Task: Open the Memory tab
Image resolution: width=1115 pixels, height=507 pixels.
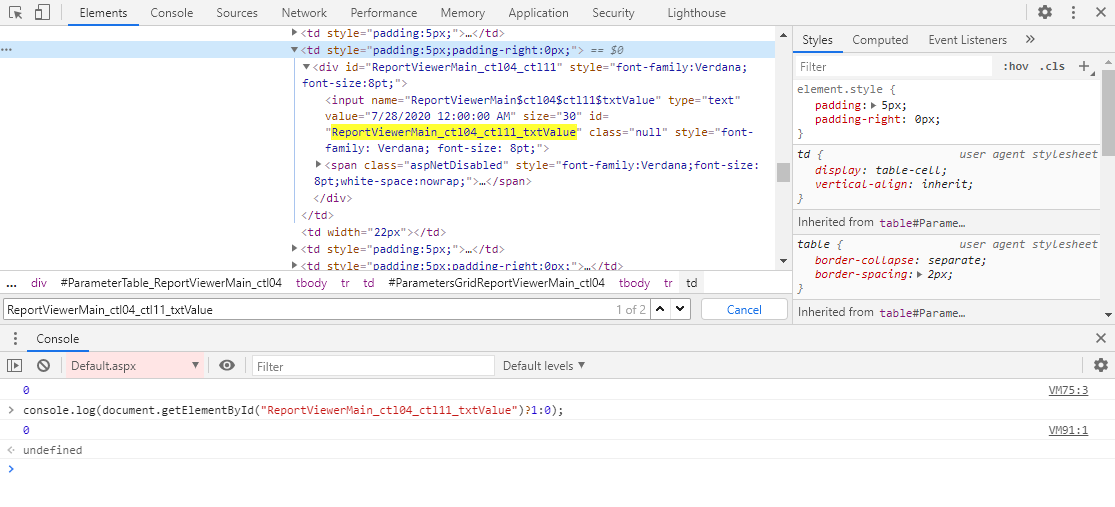Action: (462, 13)
